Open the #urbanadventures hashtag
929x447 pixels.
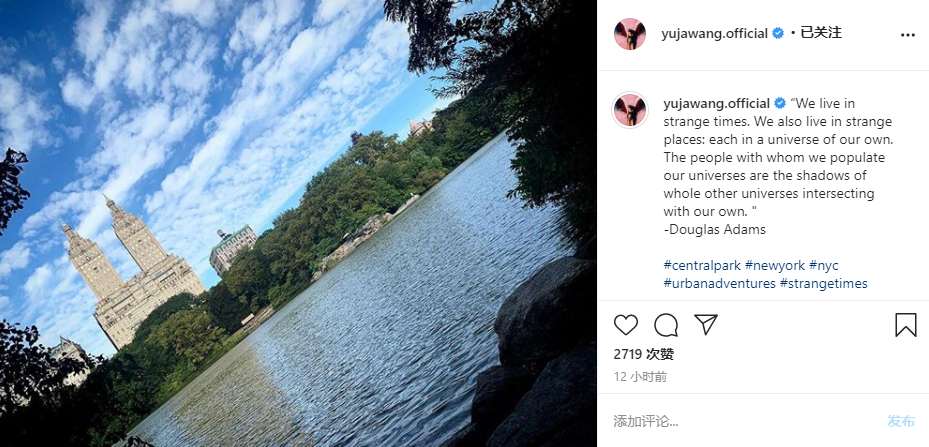point(719,283)
